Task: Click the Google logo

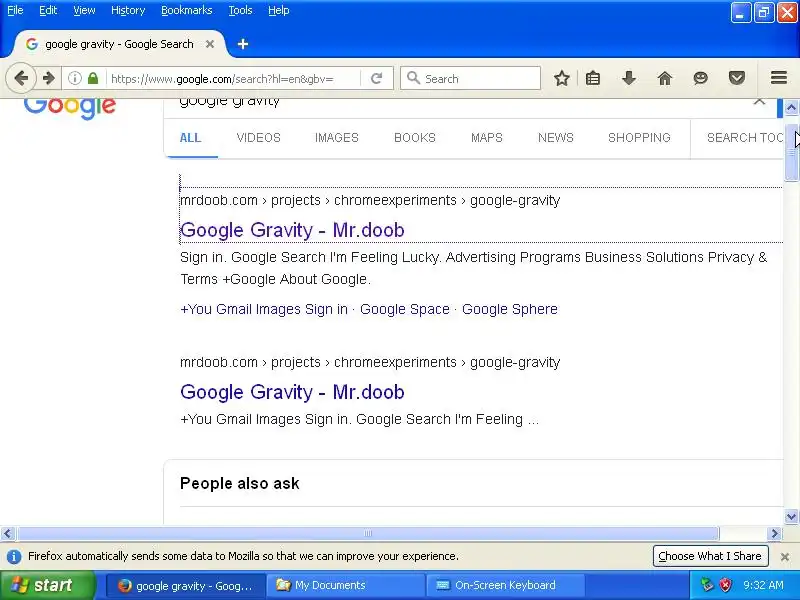Action: [x=70, y=108]
